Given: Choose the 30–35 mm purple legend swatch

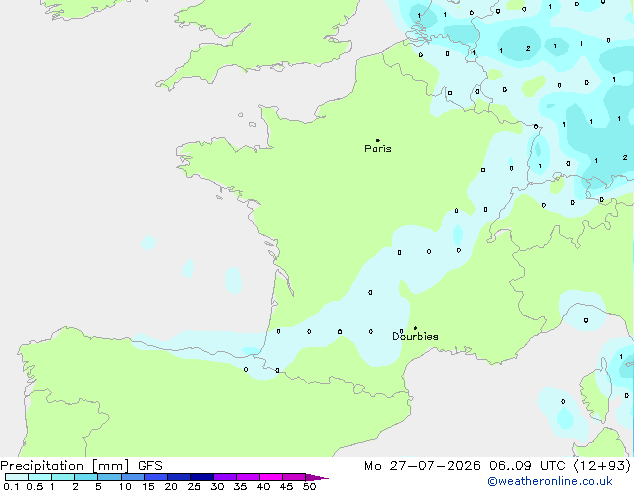Looking at the screenshot, I should 225,477.
